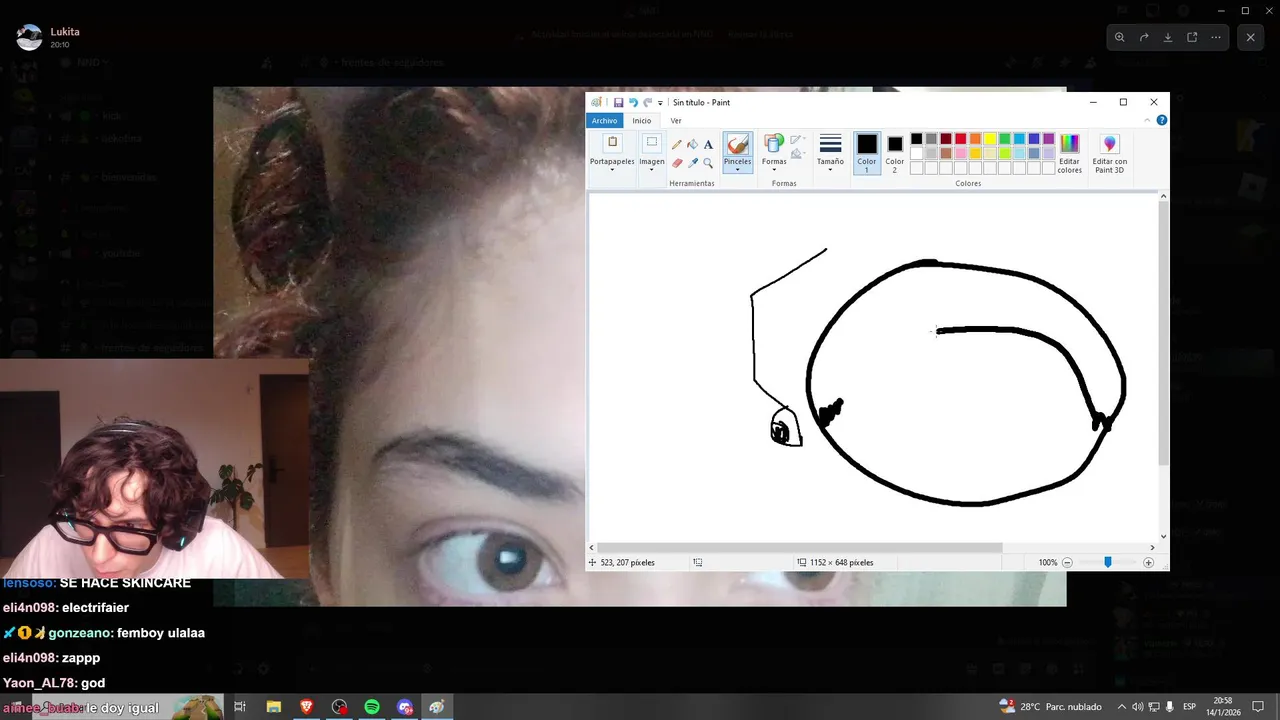1280x720 pixels.
Task: Expand the Pinceles dropdown arrow
Action: coord(737,170)
